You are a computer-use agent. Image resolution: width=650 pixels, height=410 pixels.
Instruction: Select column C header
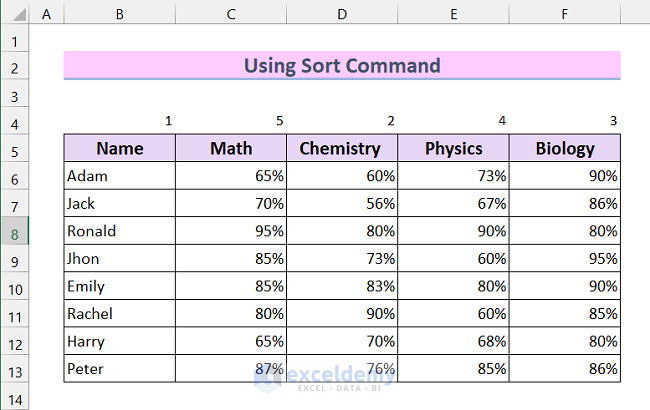(231, 14)
